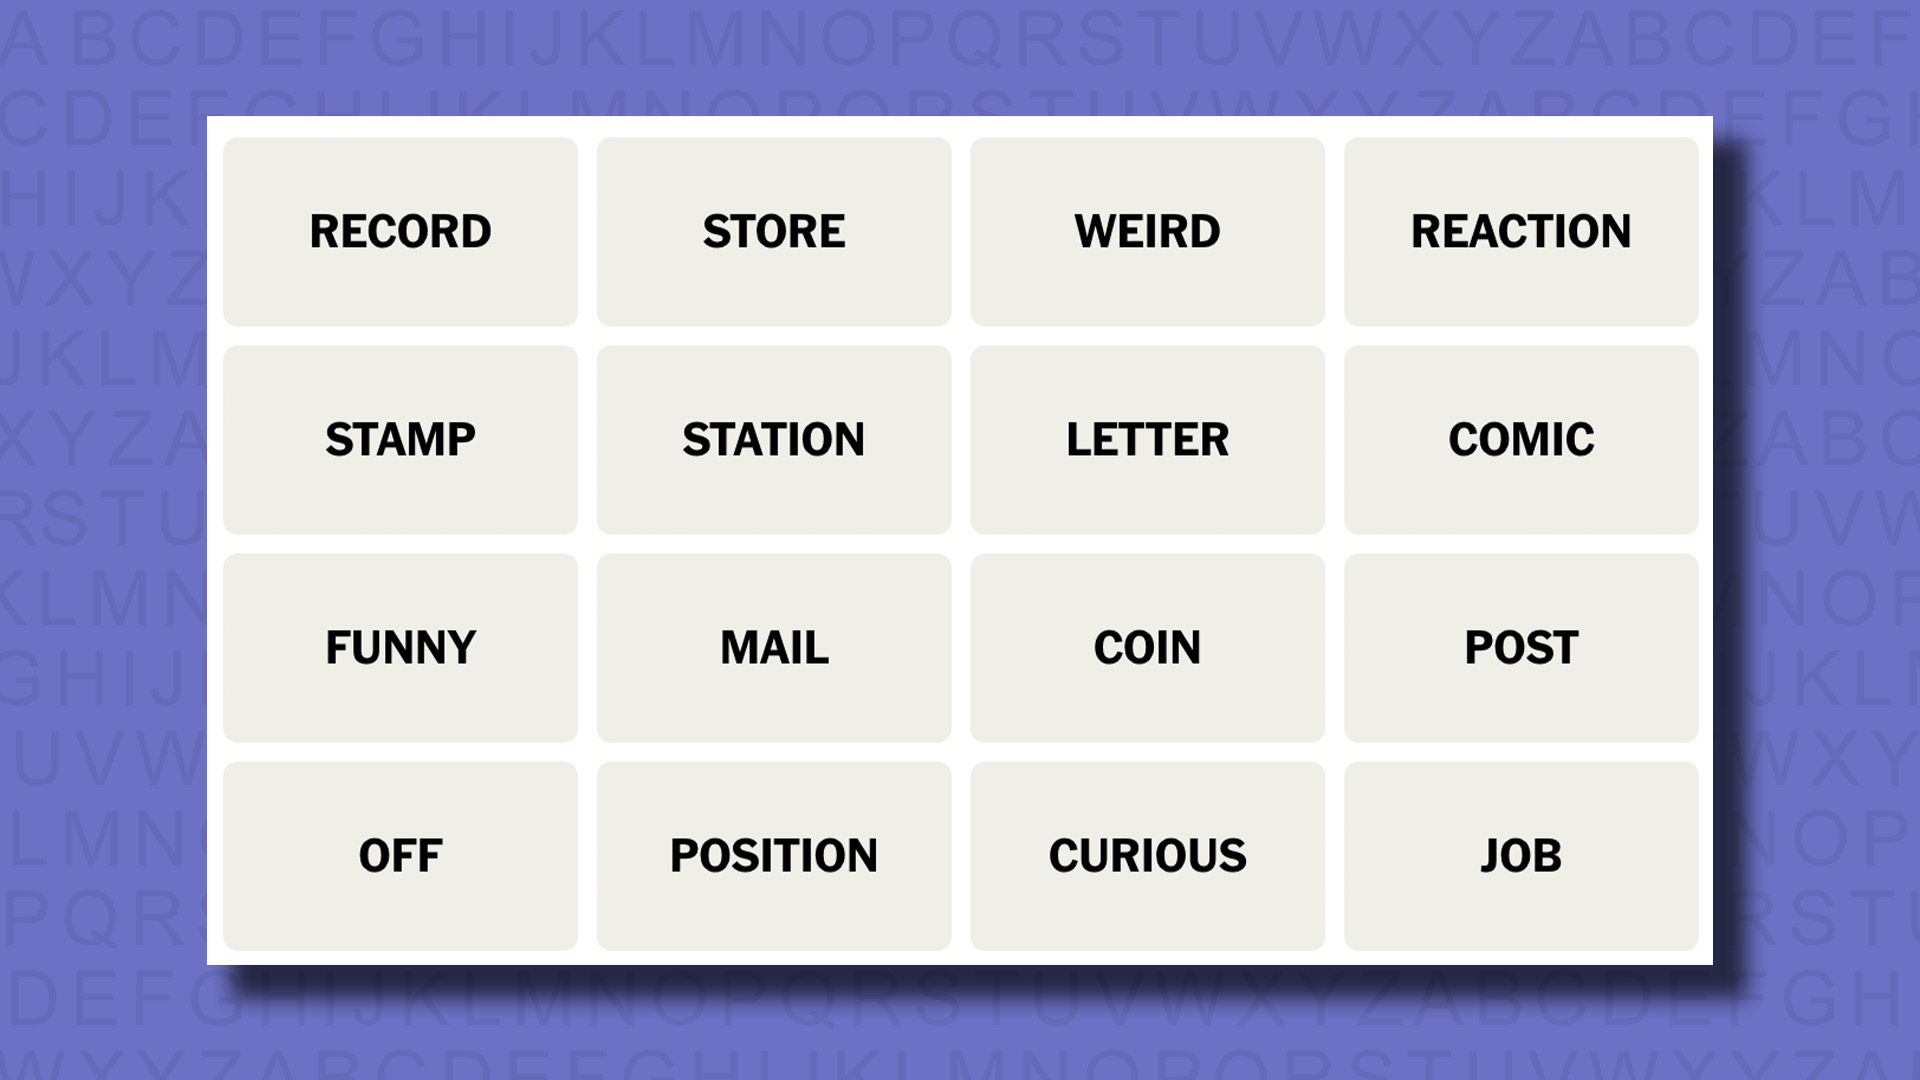Select the COMIC word tile
The height and width of the screenshot is (1080, 1920).
tap(1520, 439)
